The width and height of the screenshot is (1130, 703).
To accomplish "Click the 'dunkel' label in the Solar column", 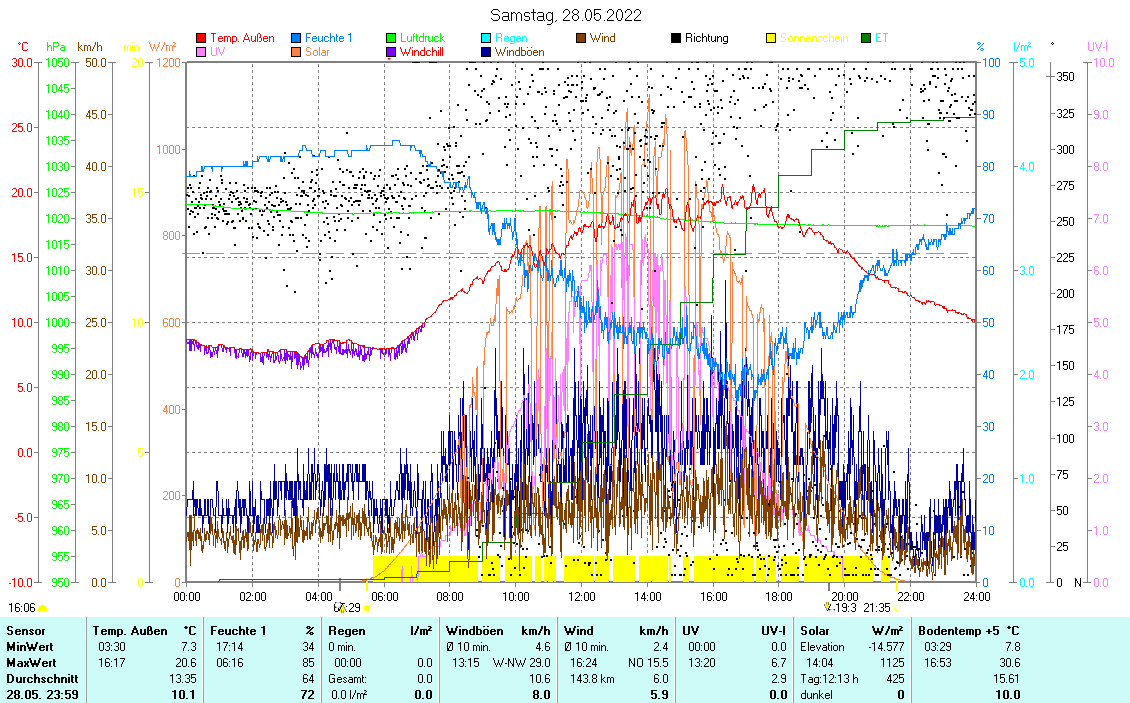I will (817, 695).
